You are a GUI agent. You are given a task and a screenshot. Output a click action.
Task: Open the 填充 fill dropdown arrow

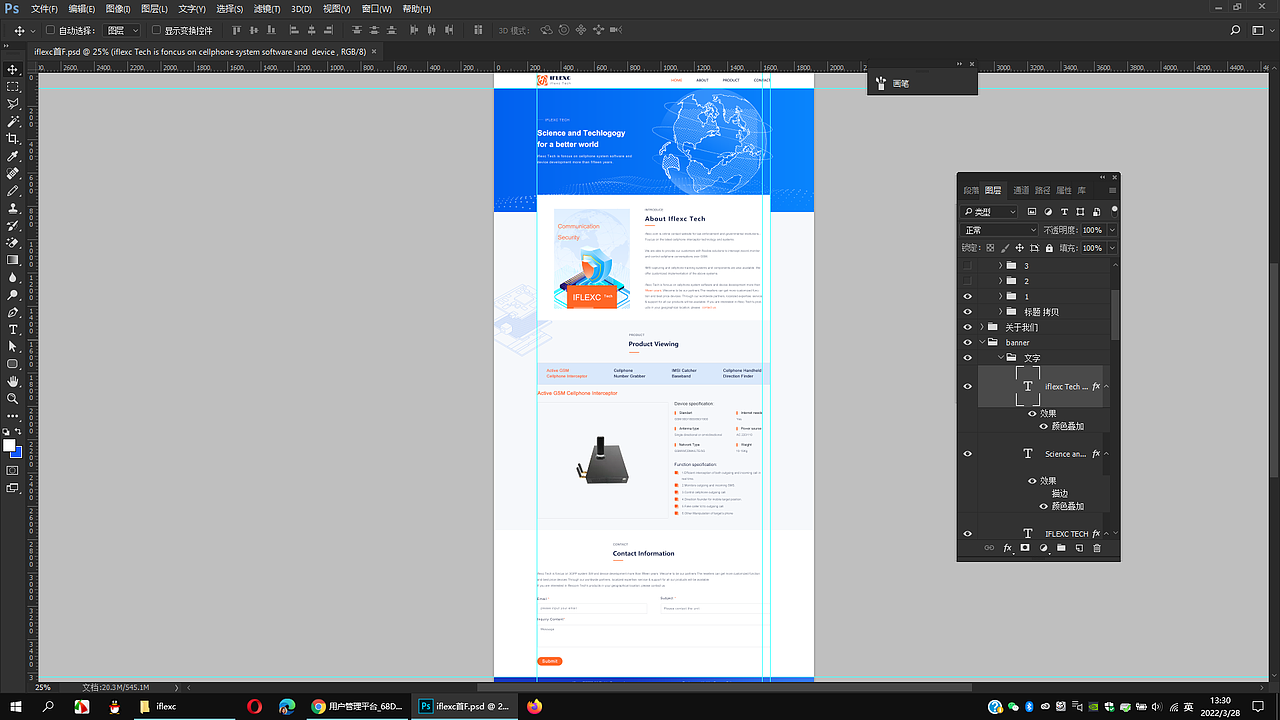tap(1112, 248)
